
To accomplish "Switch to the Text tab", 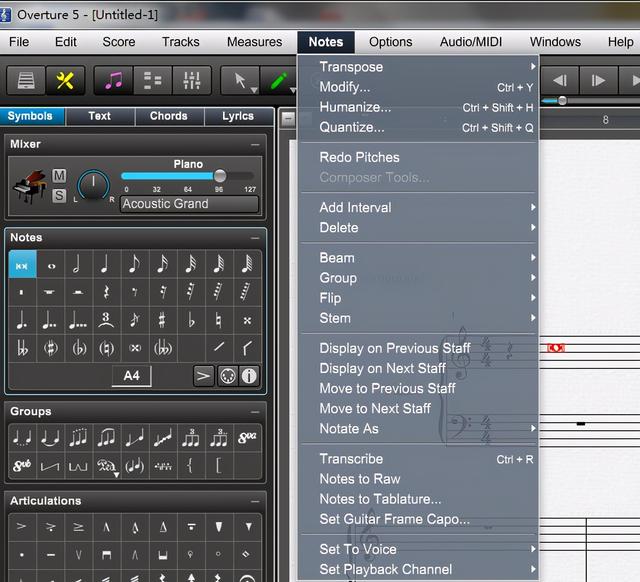I will point(100,116).
